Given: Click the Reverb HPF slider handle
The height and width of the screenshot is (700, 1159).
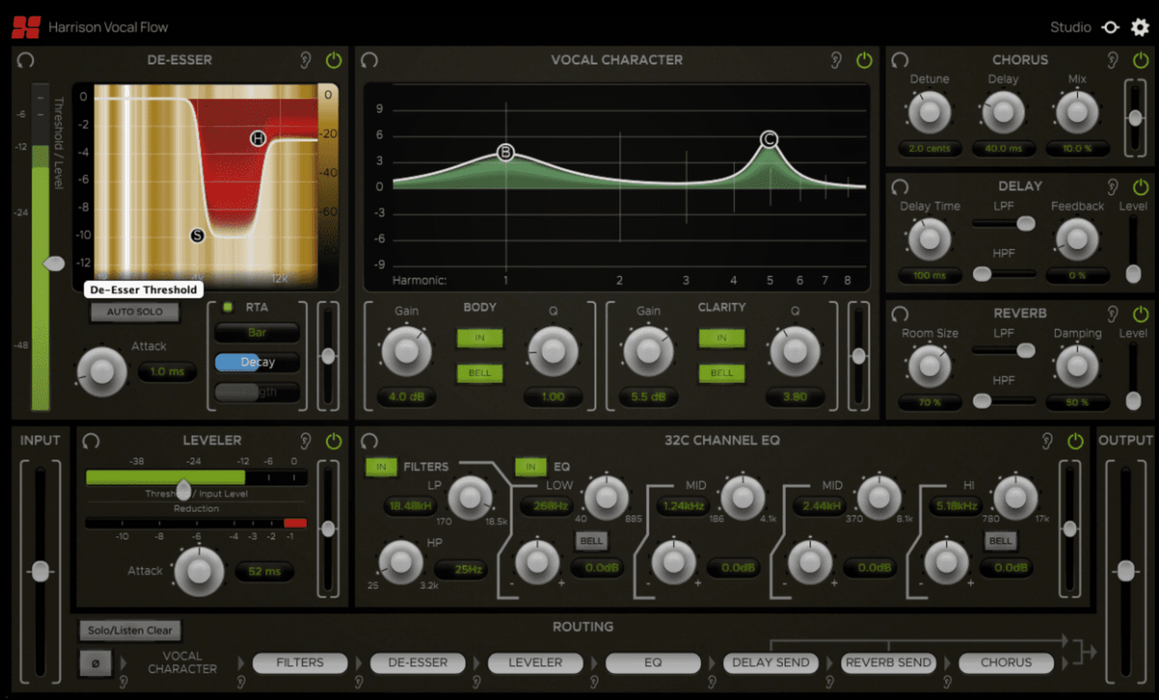Looking at the screenshot, I should click(x=982, y=401).
